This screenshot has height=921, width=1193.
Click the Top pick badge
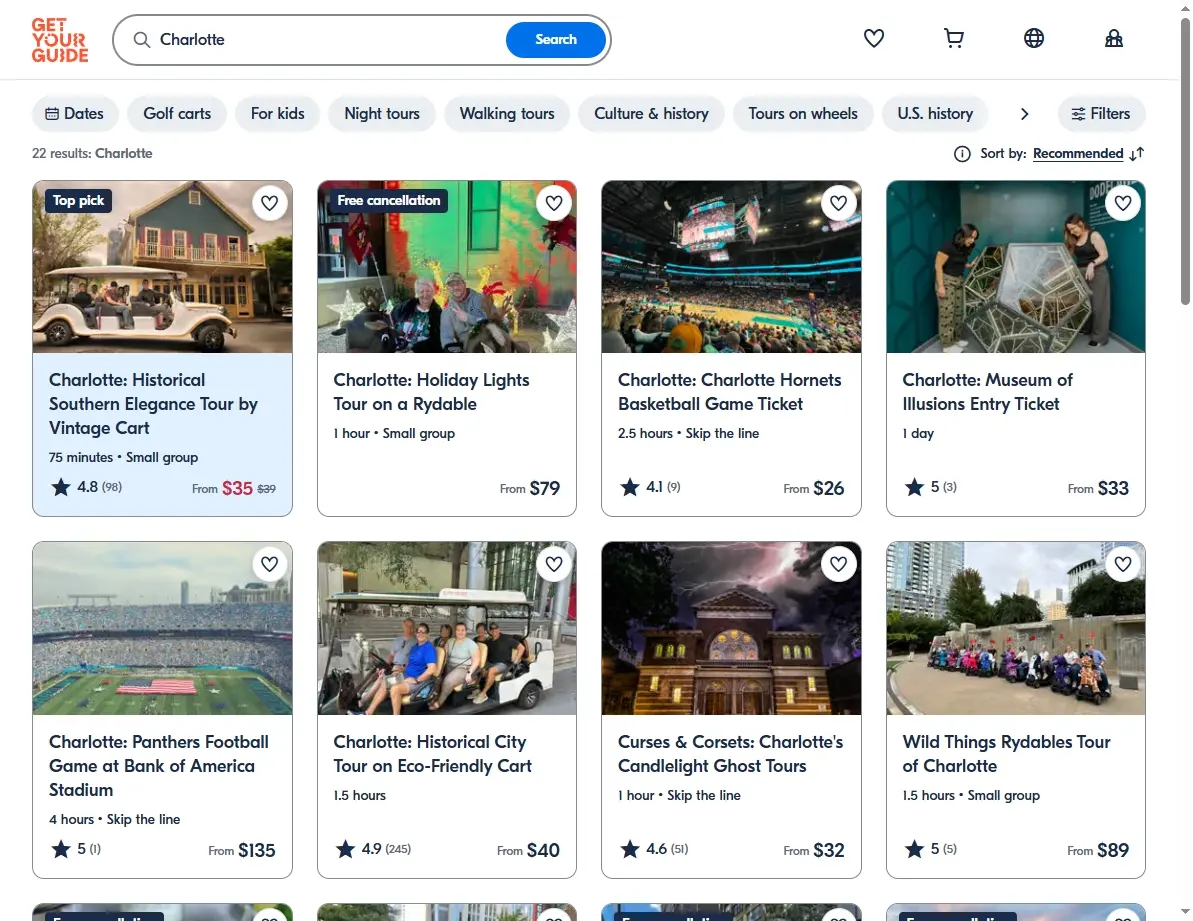(78, 201)
